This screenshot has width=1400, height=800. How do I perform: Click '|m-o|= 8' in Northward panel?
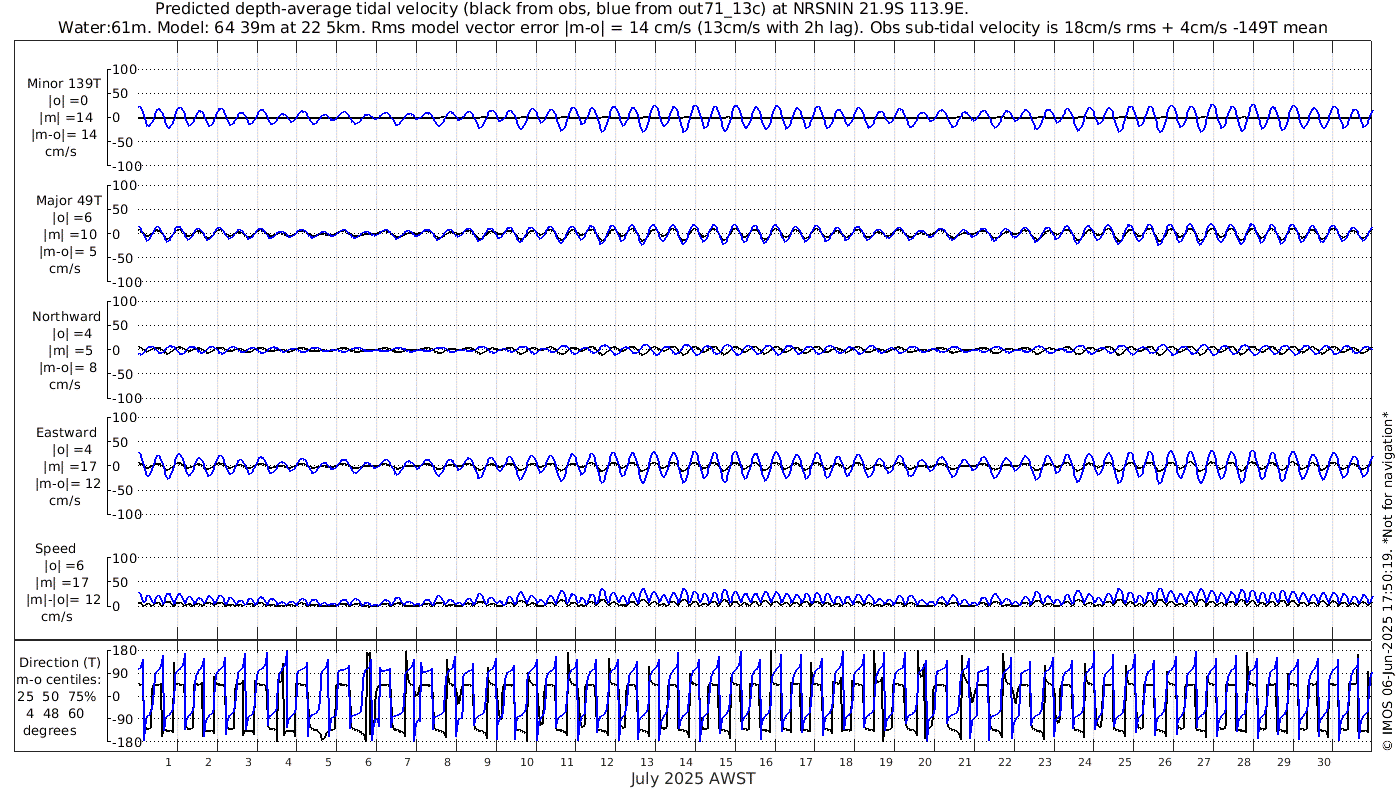66,367
